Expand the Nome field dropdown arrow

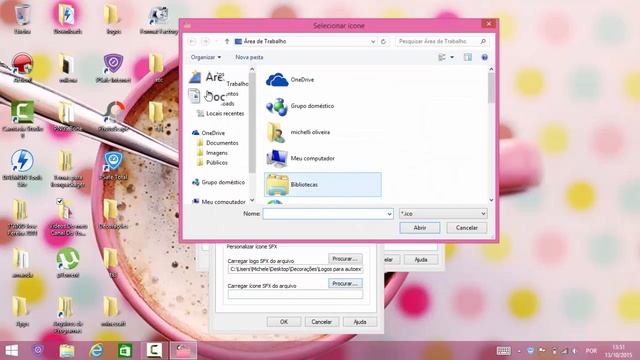389,214
